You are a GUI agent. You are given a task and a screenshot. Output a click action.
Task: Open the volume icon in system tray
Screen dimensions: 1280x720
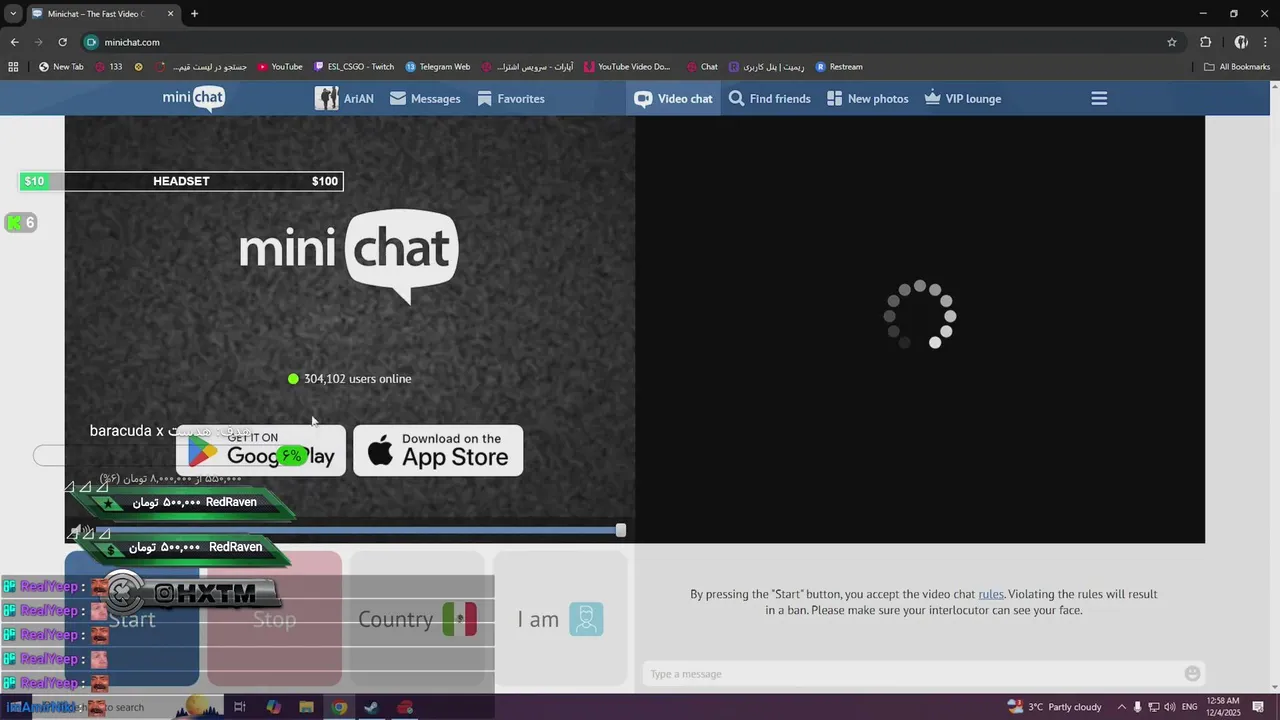[x=1170, y=707]
